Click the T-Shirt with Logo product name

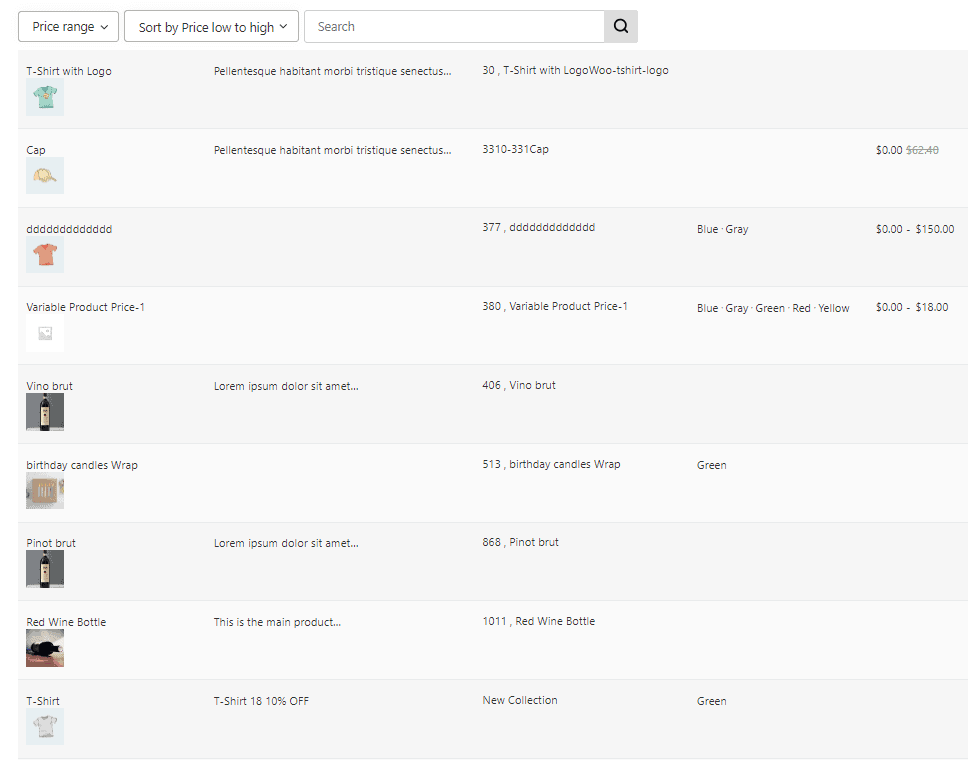pyautogui.click(x=71, y=70)
